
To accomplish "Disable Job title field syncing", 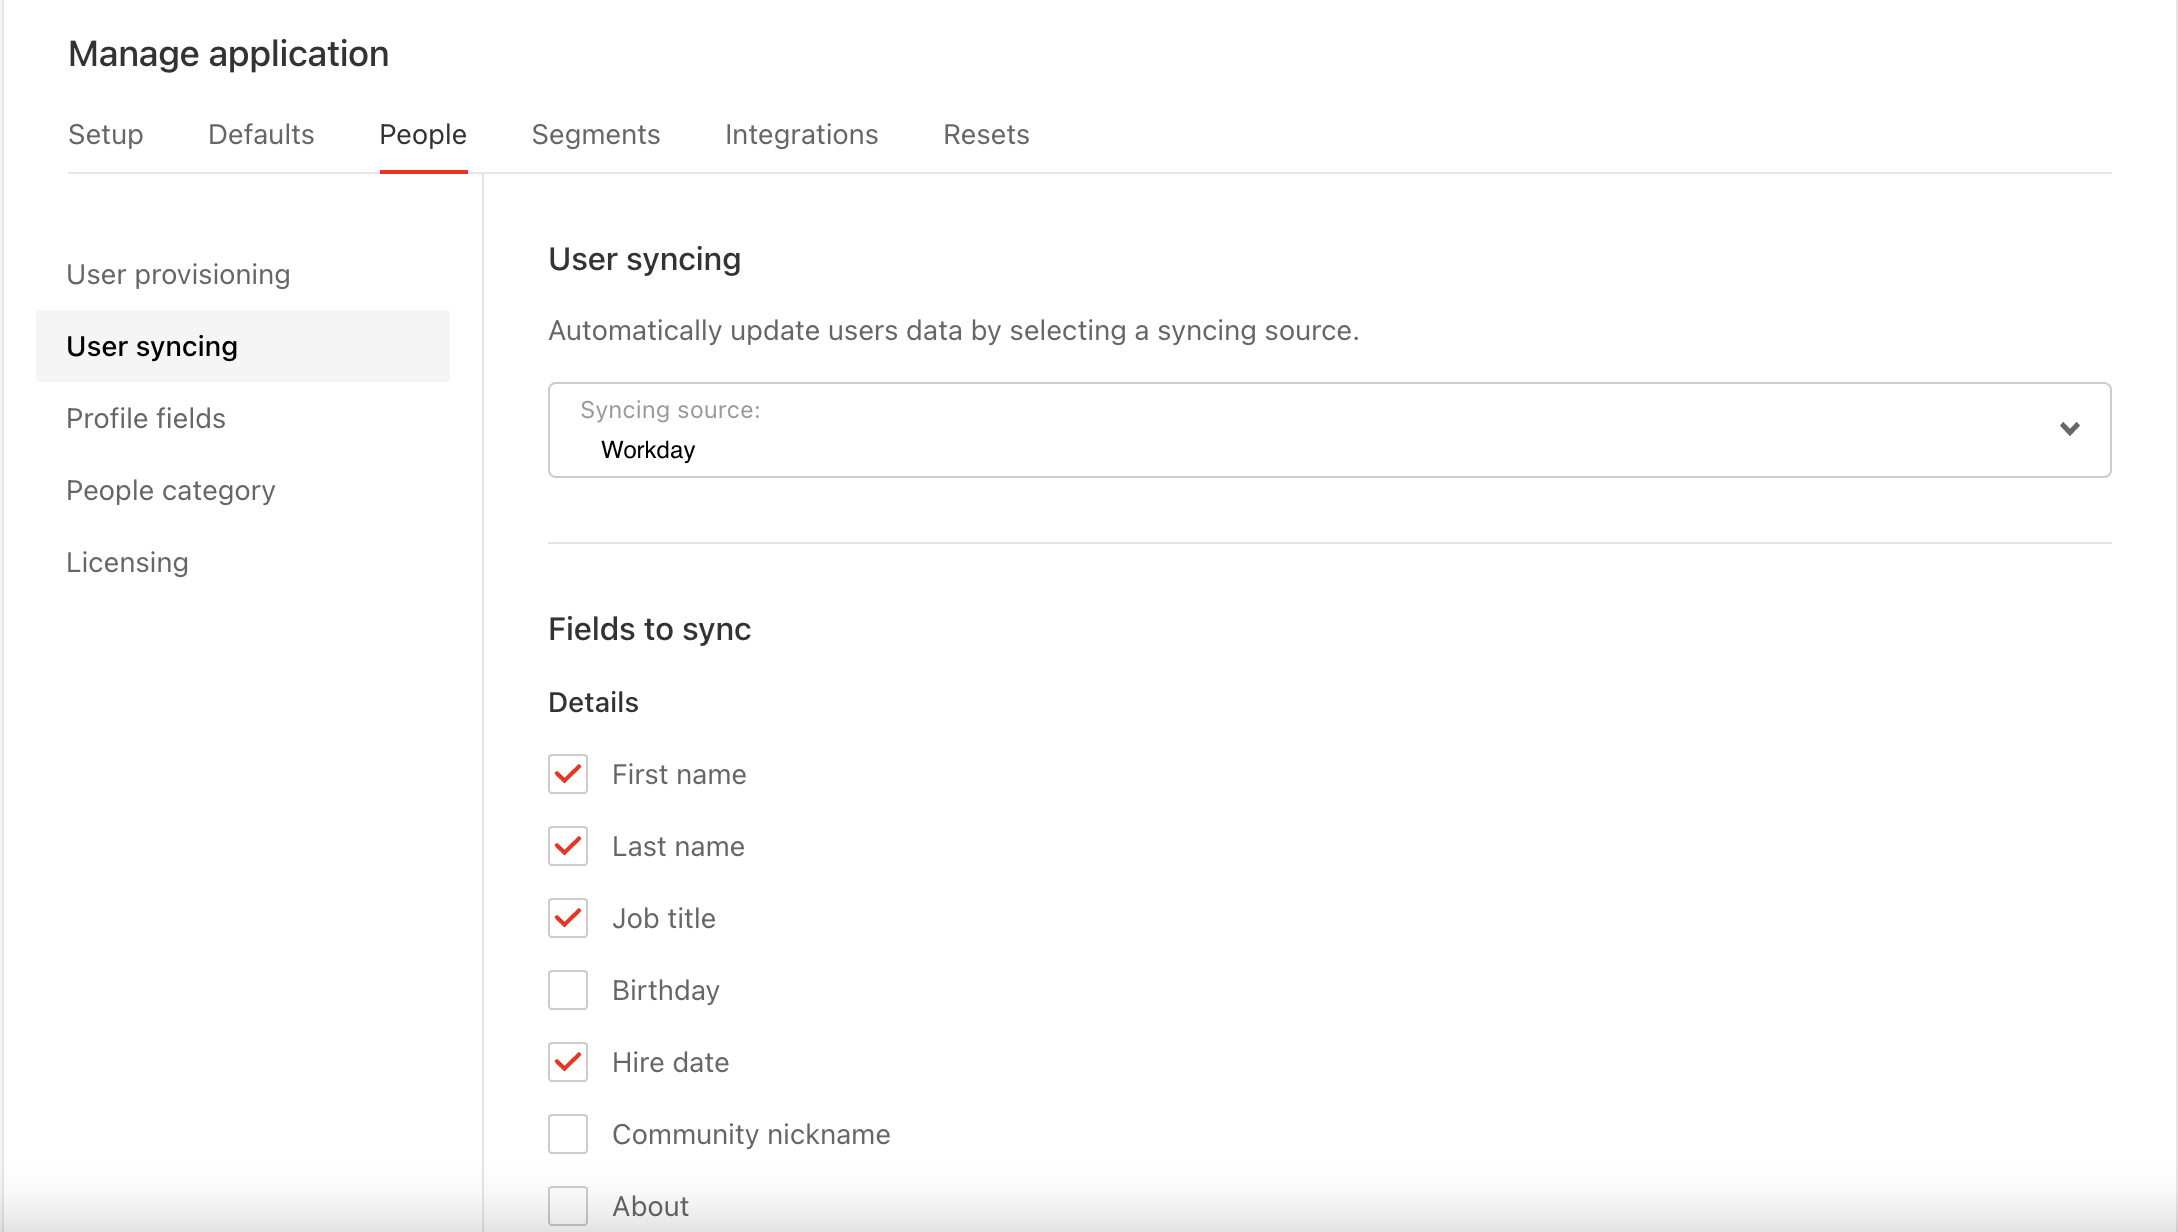I will point(568,918).
